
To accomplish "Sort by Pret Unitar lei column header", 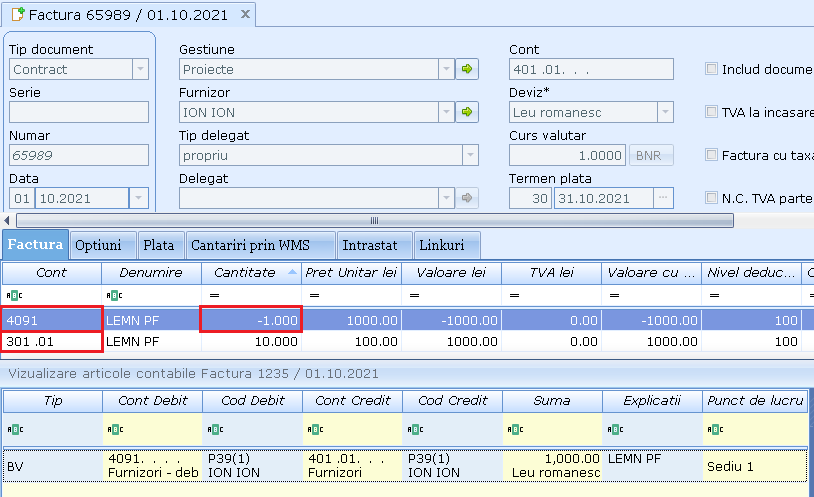I will pos(351,273).
